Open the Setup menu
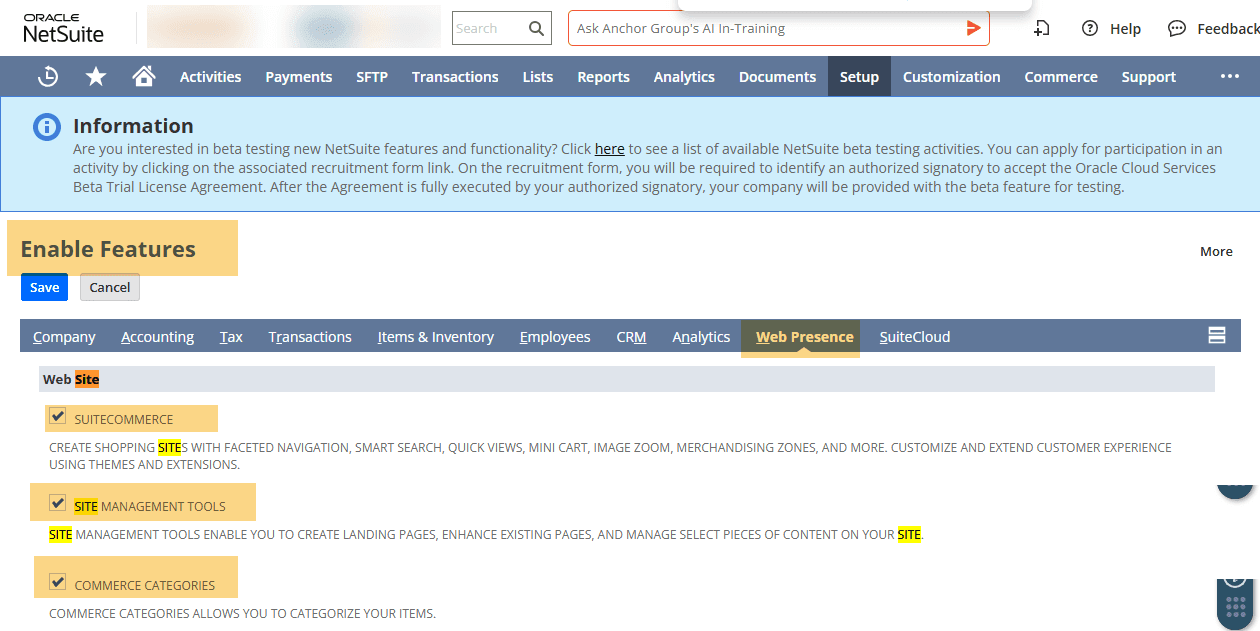1260x631 pixels. [x=859, y=77]
